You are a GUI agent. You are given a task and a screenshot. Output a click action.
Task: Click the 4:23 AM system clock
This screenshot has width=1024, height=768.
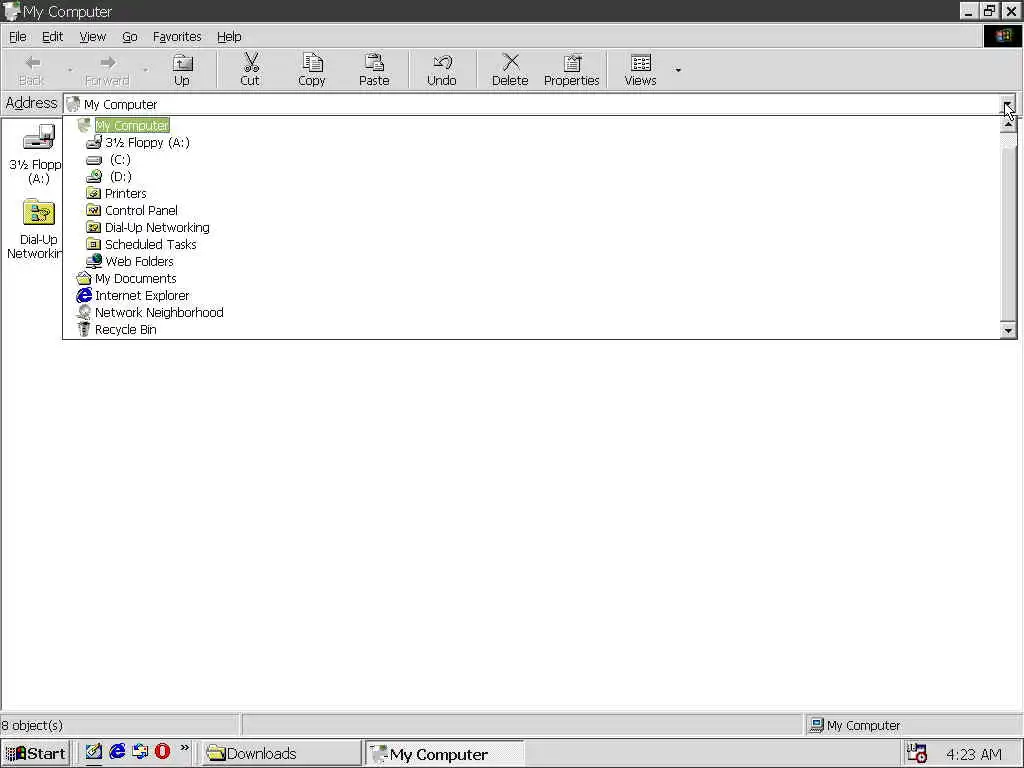pos(974,754)
